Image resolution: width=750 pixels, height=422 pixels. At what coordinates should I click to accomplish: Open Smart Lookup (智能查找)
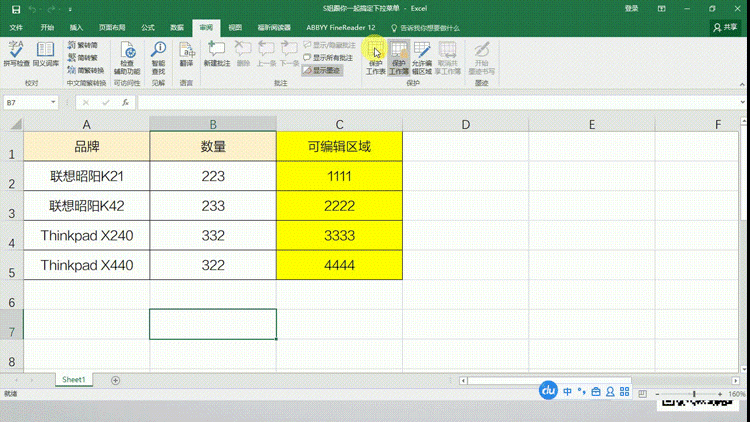[x=158, y=58]
